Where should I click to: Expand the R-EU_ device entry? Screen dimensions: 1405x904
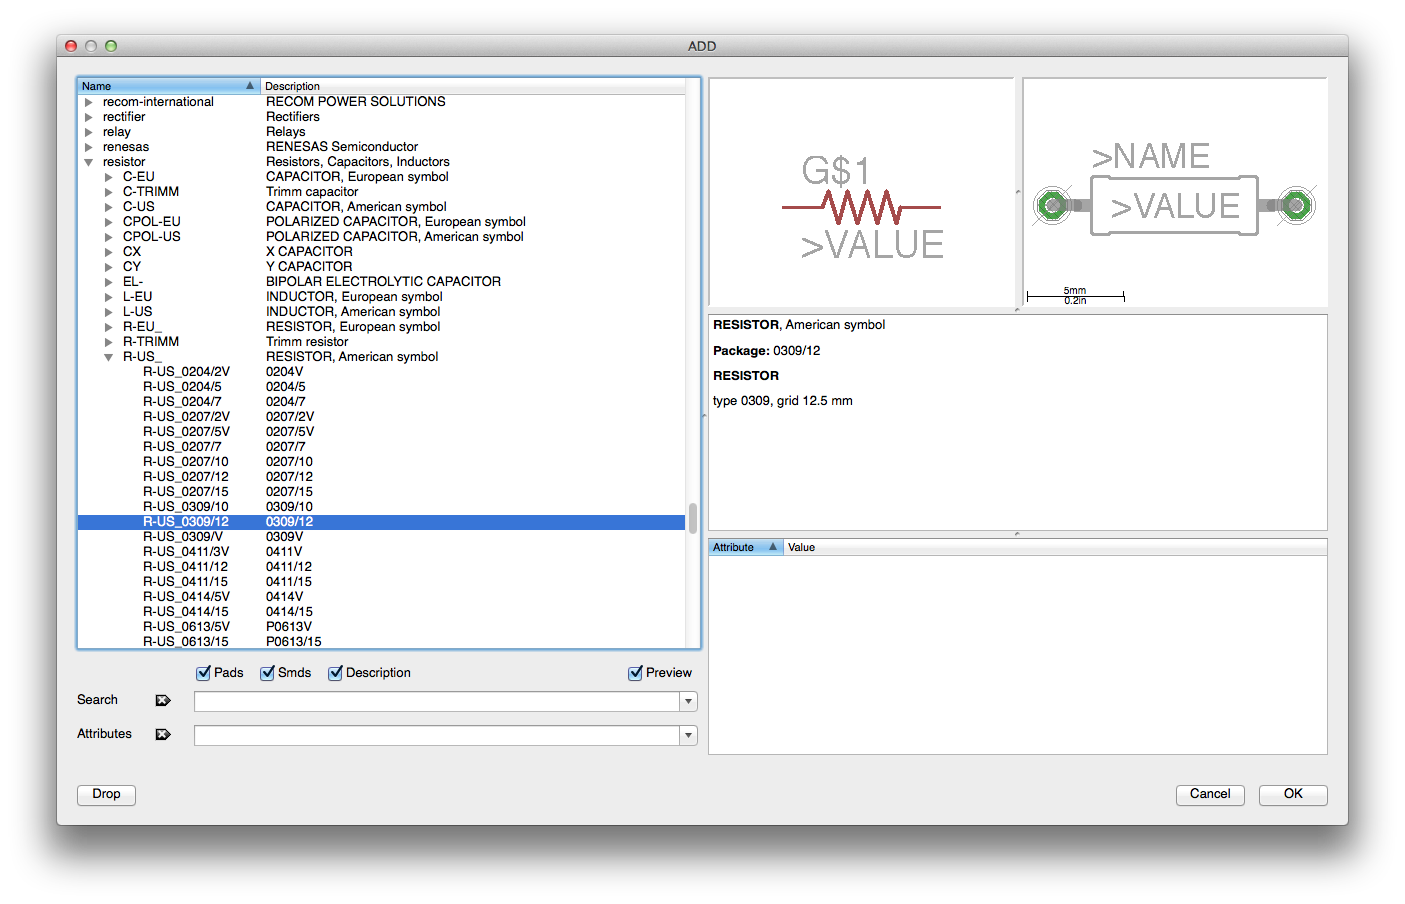coord(109,327)
